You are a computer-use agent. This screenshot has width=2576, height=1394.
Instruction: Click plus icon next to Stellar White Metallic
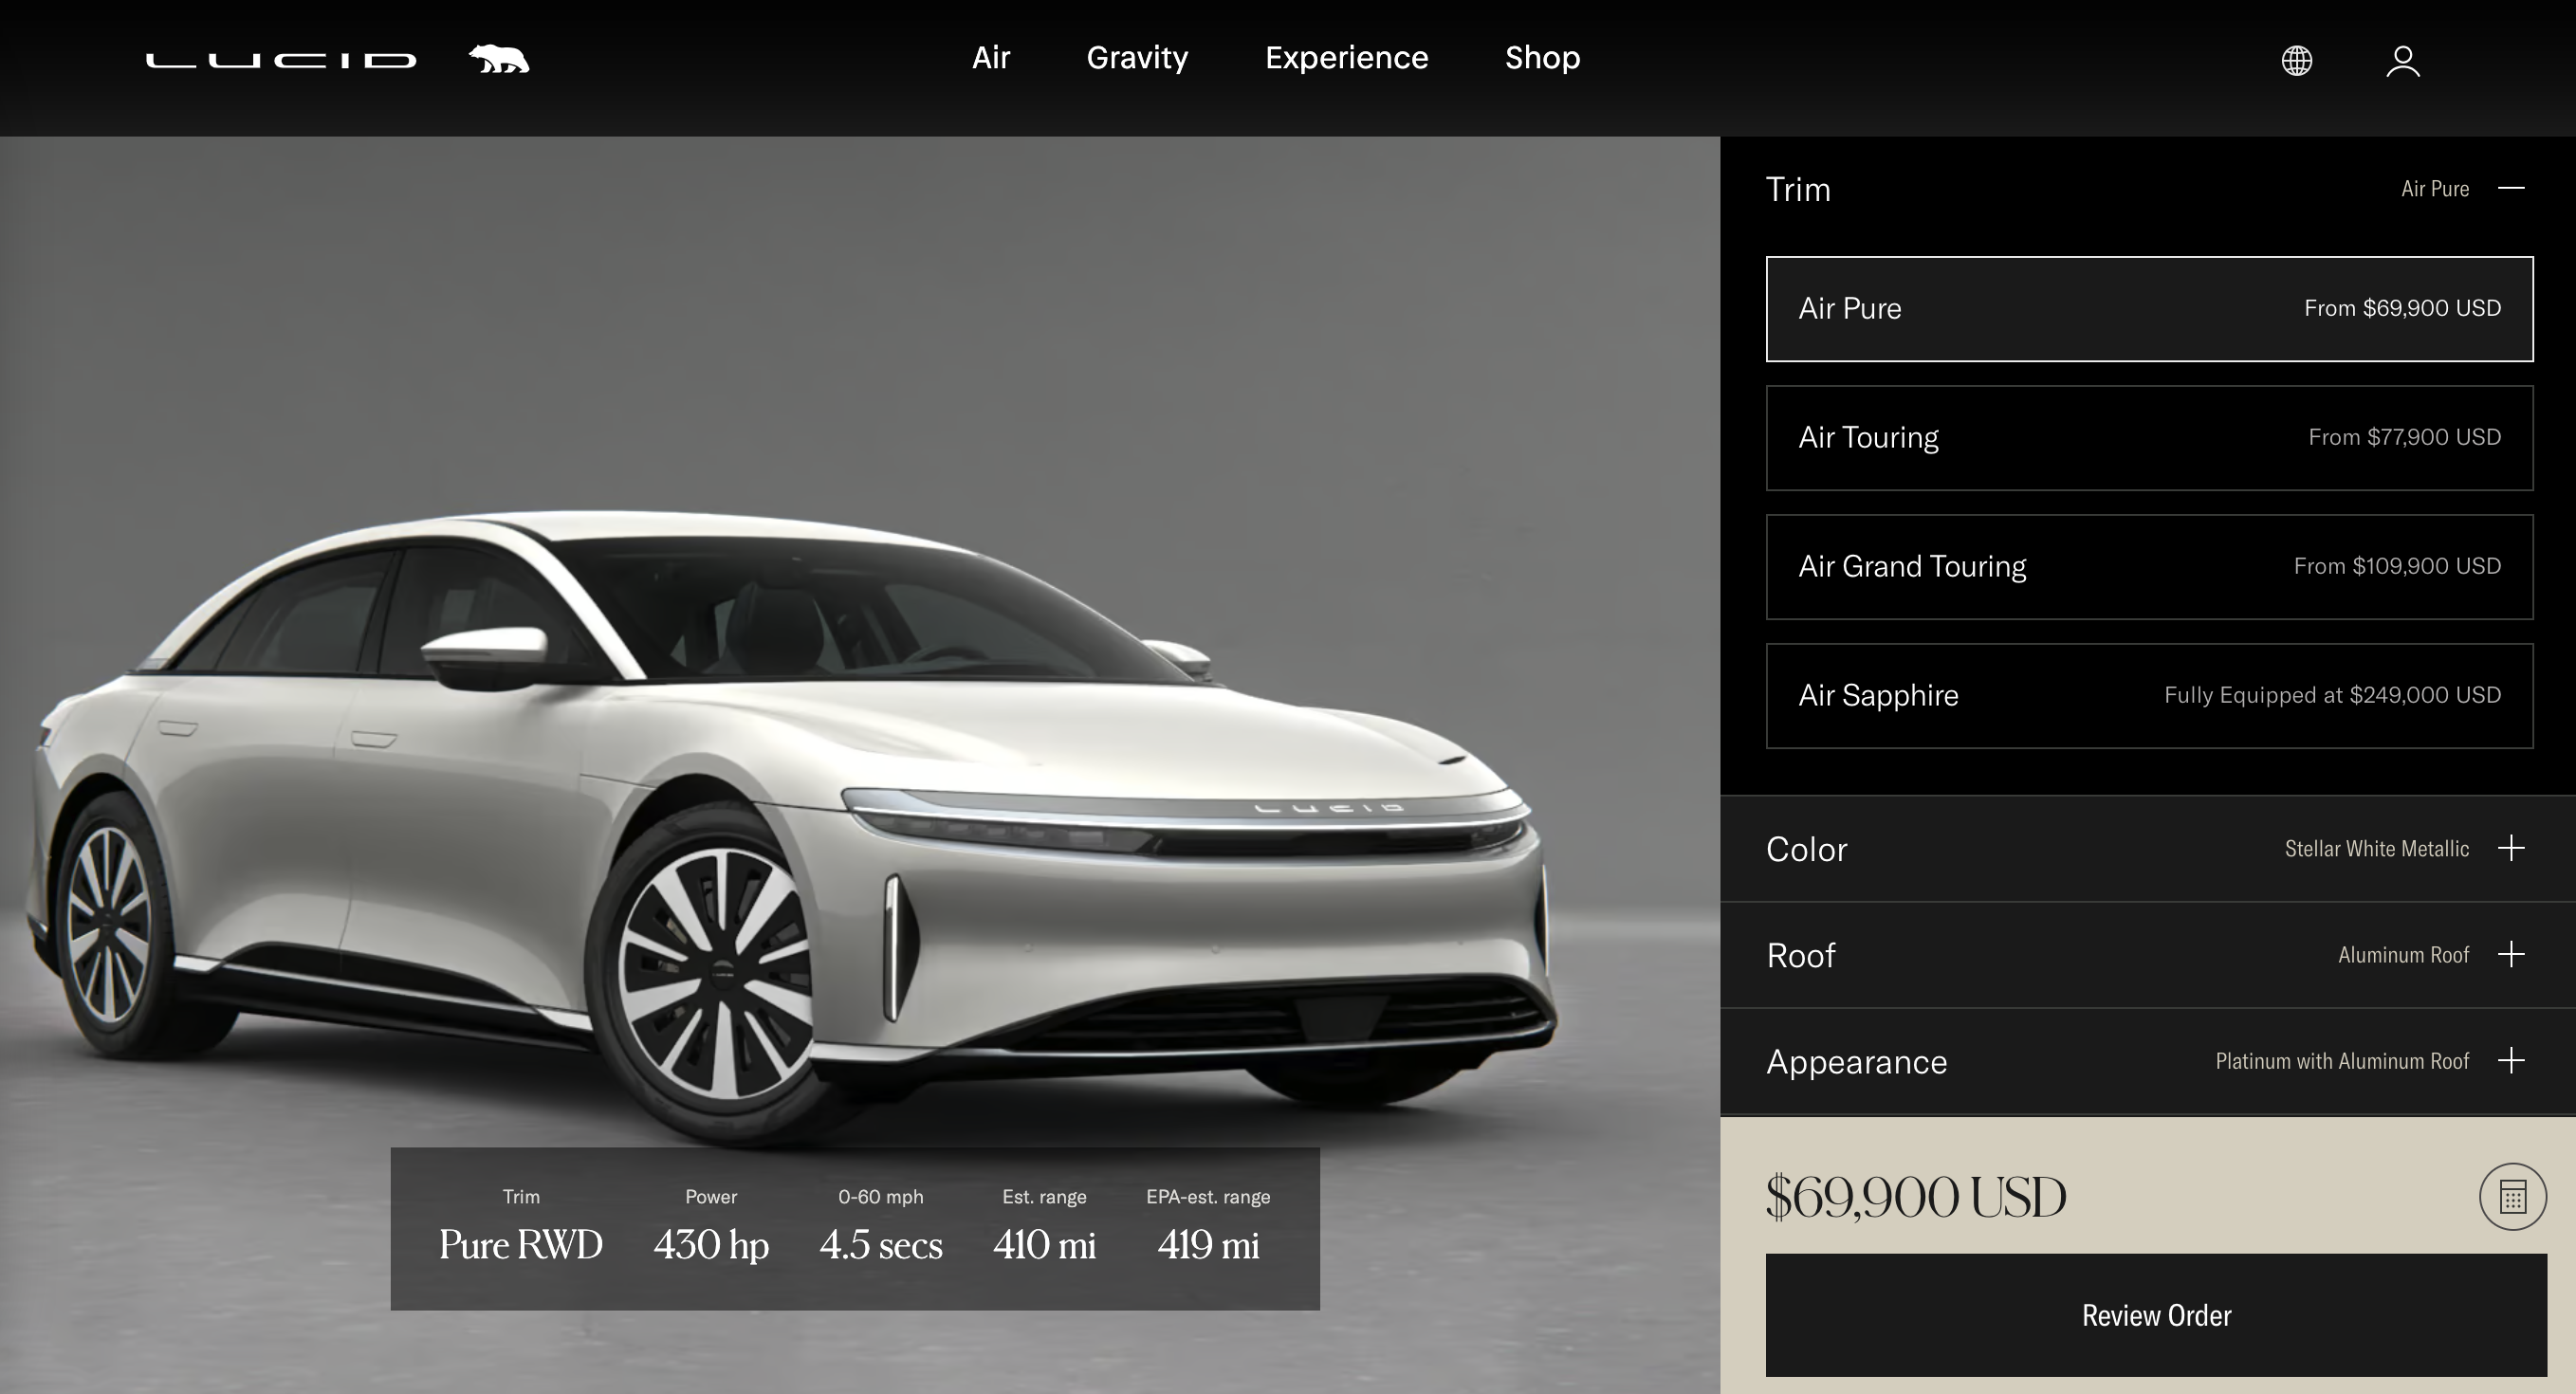(x=2510, y=848)
